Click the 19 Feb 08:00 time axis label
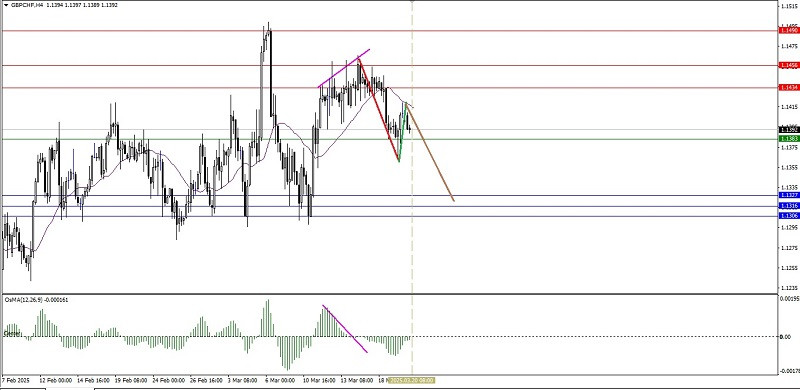Viewport: 800px width, 390px height. [x=131, y=380]
